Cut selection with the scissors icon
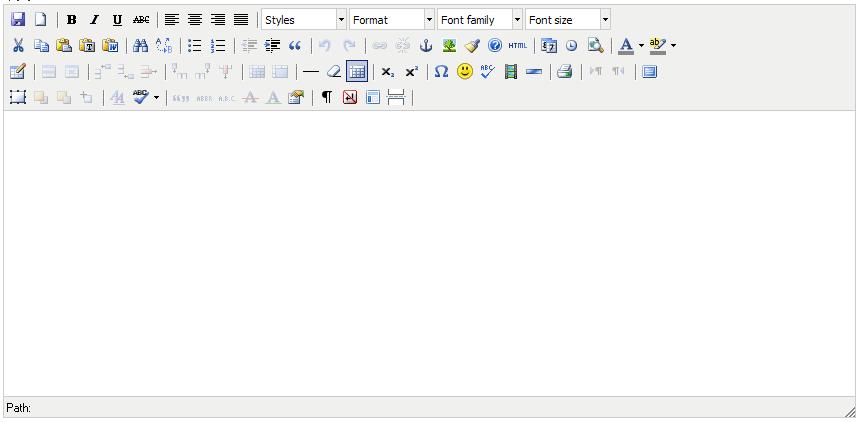The width and height of the screenshot is (861, 422). coord(18,46)
